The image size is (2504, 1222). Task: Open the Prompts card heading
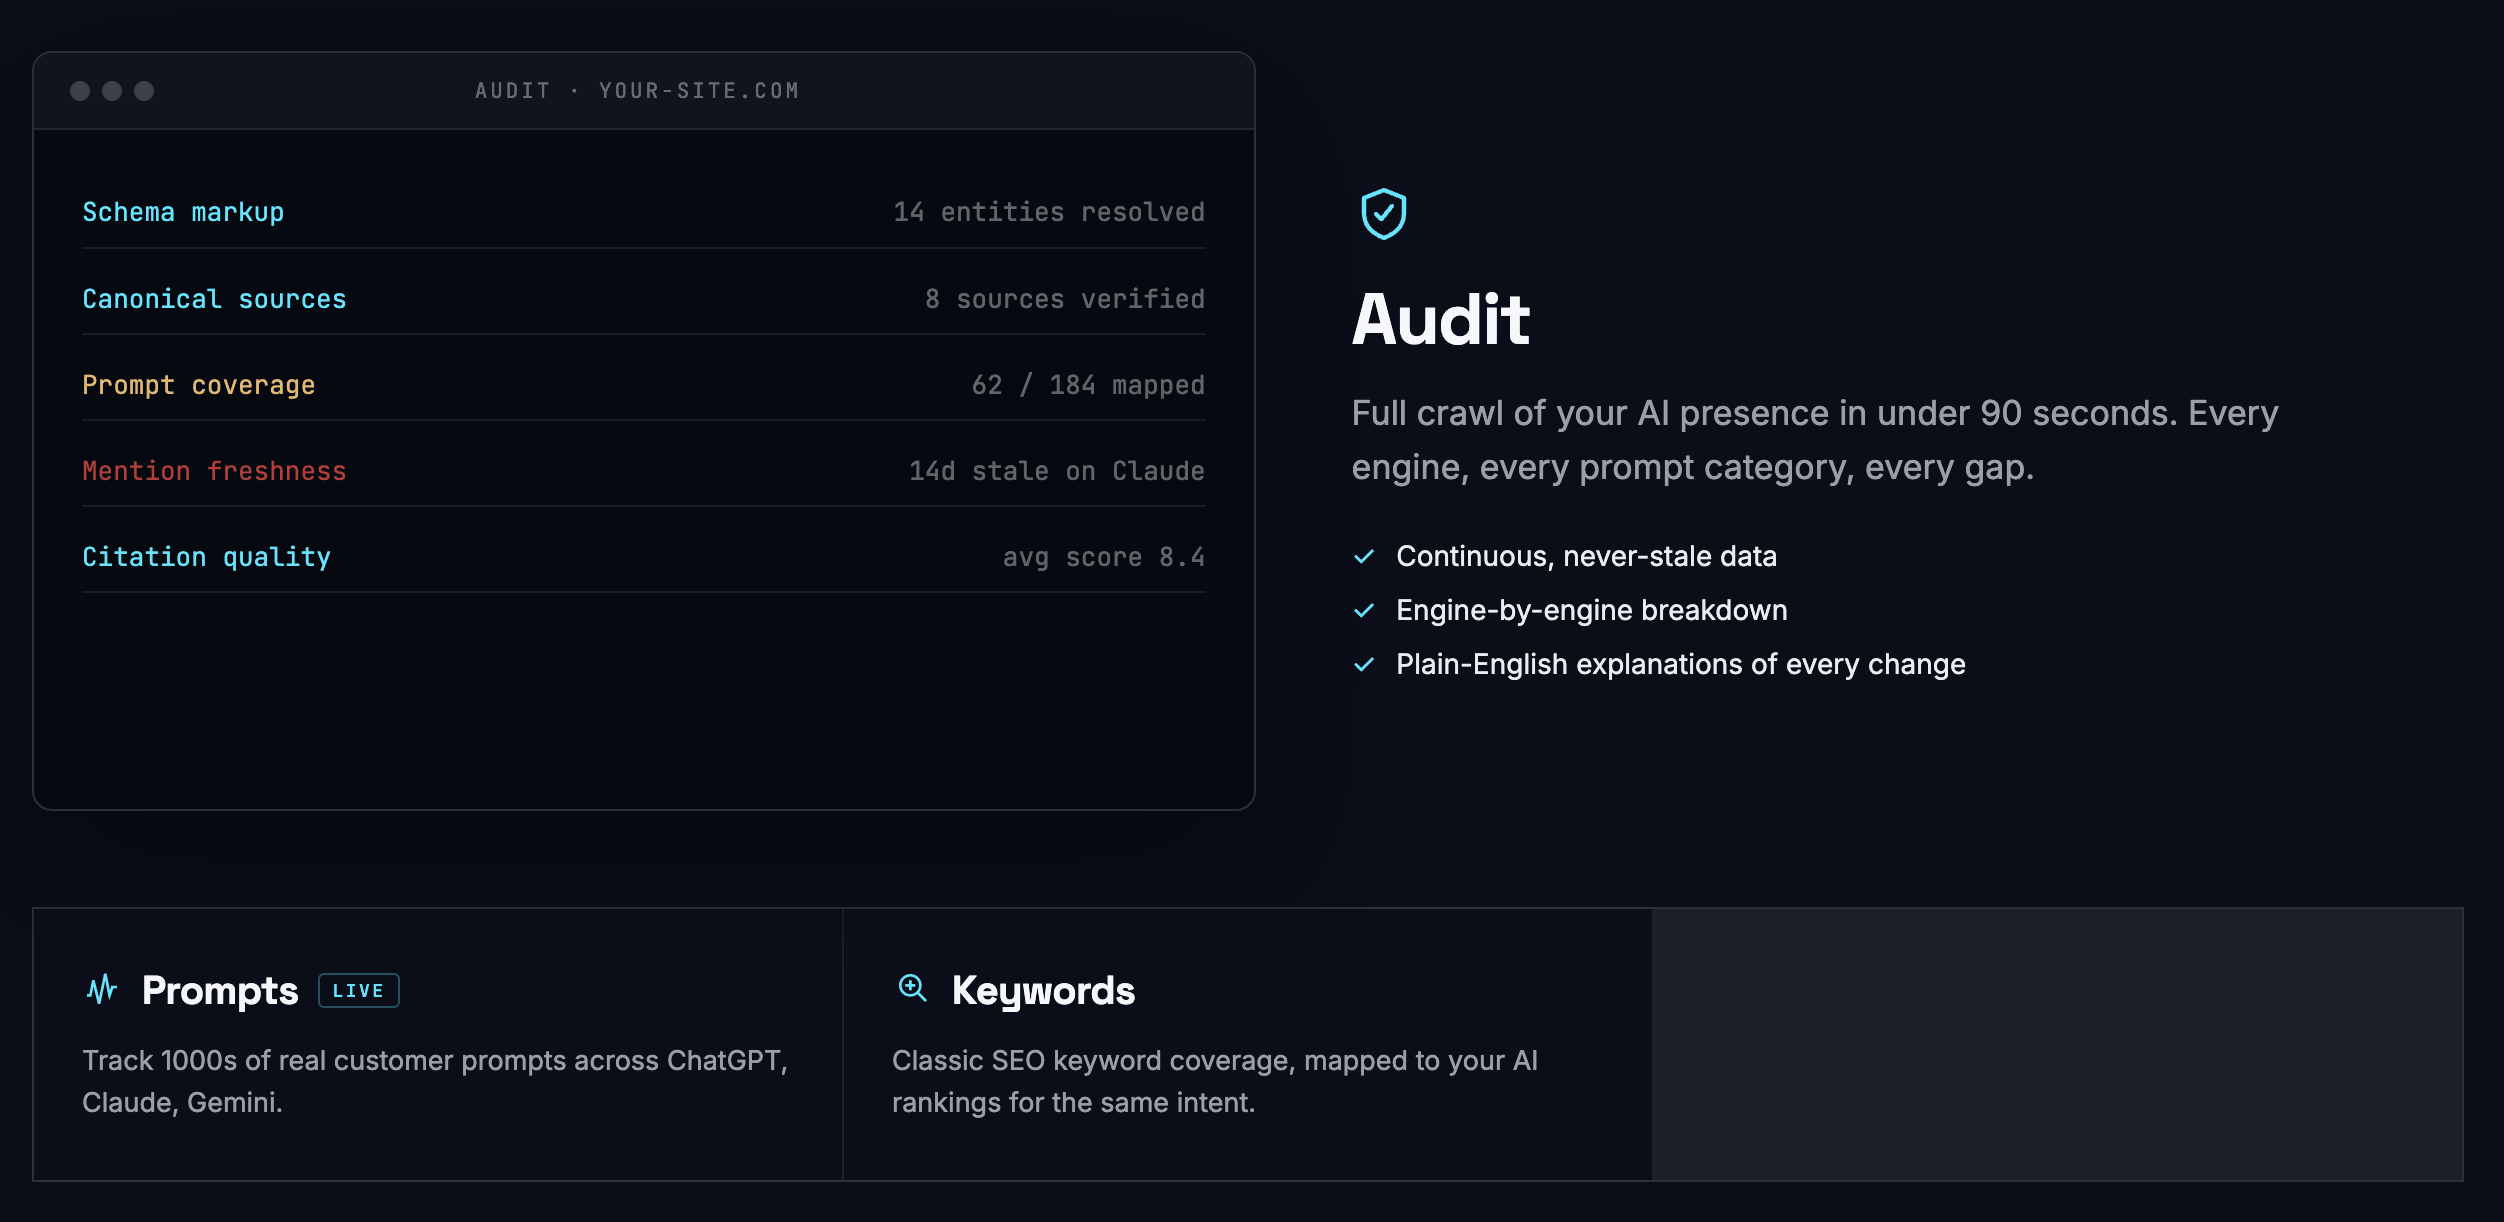pos(220,991)
